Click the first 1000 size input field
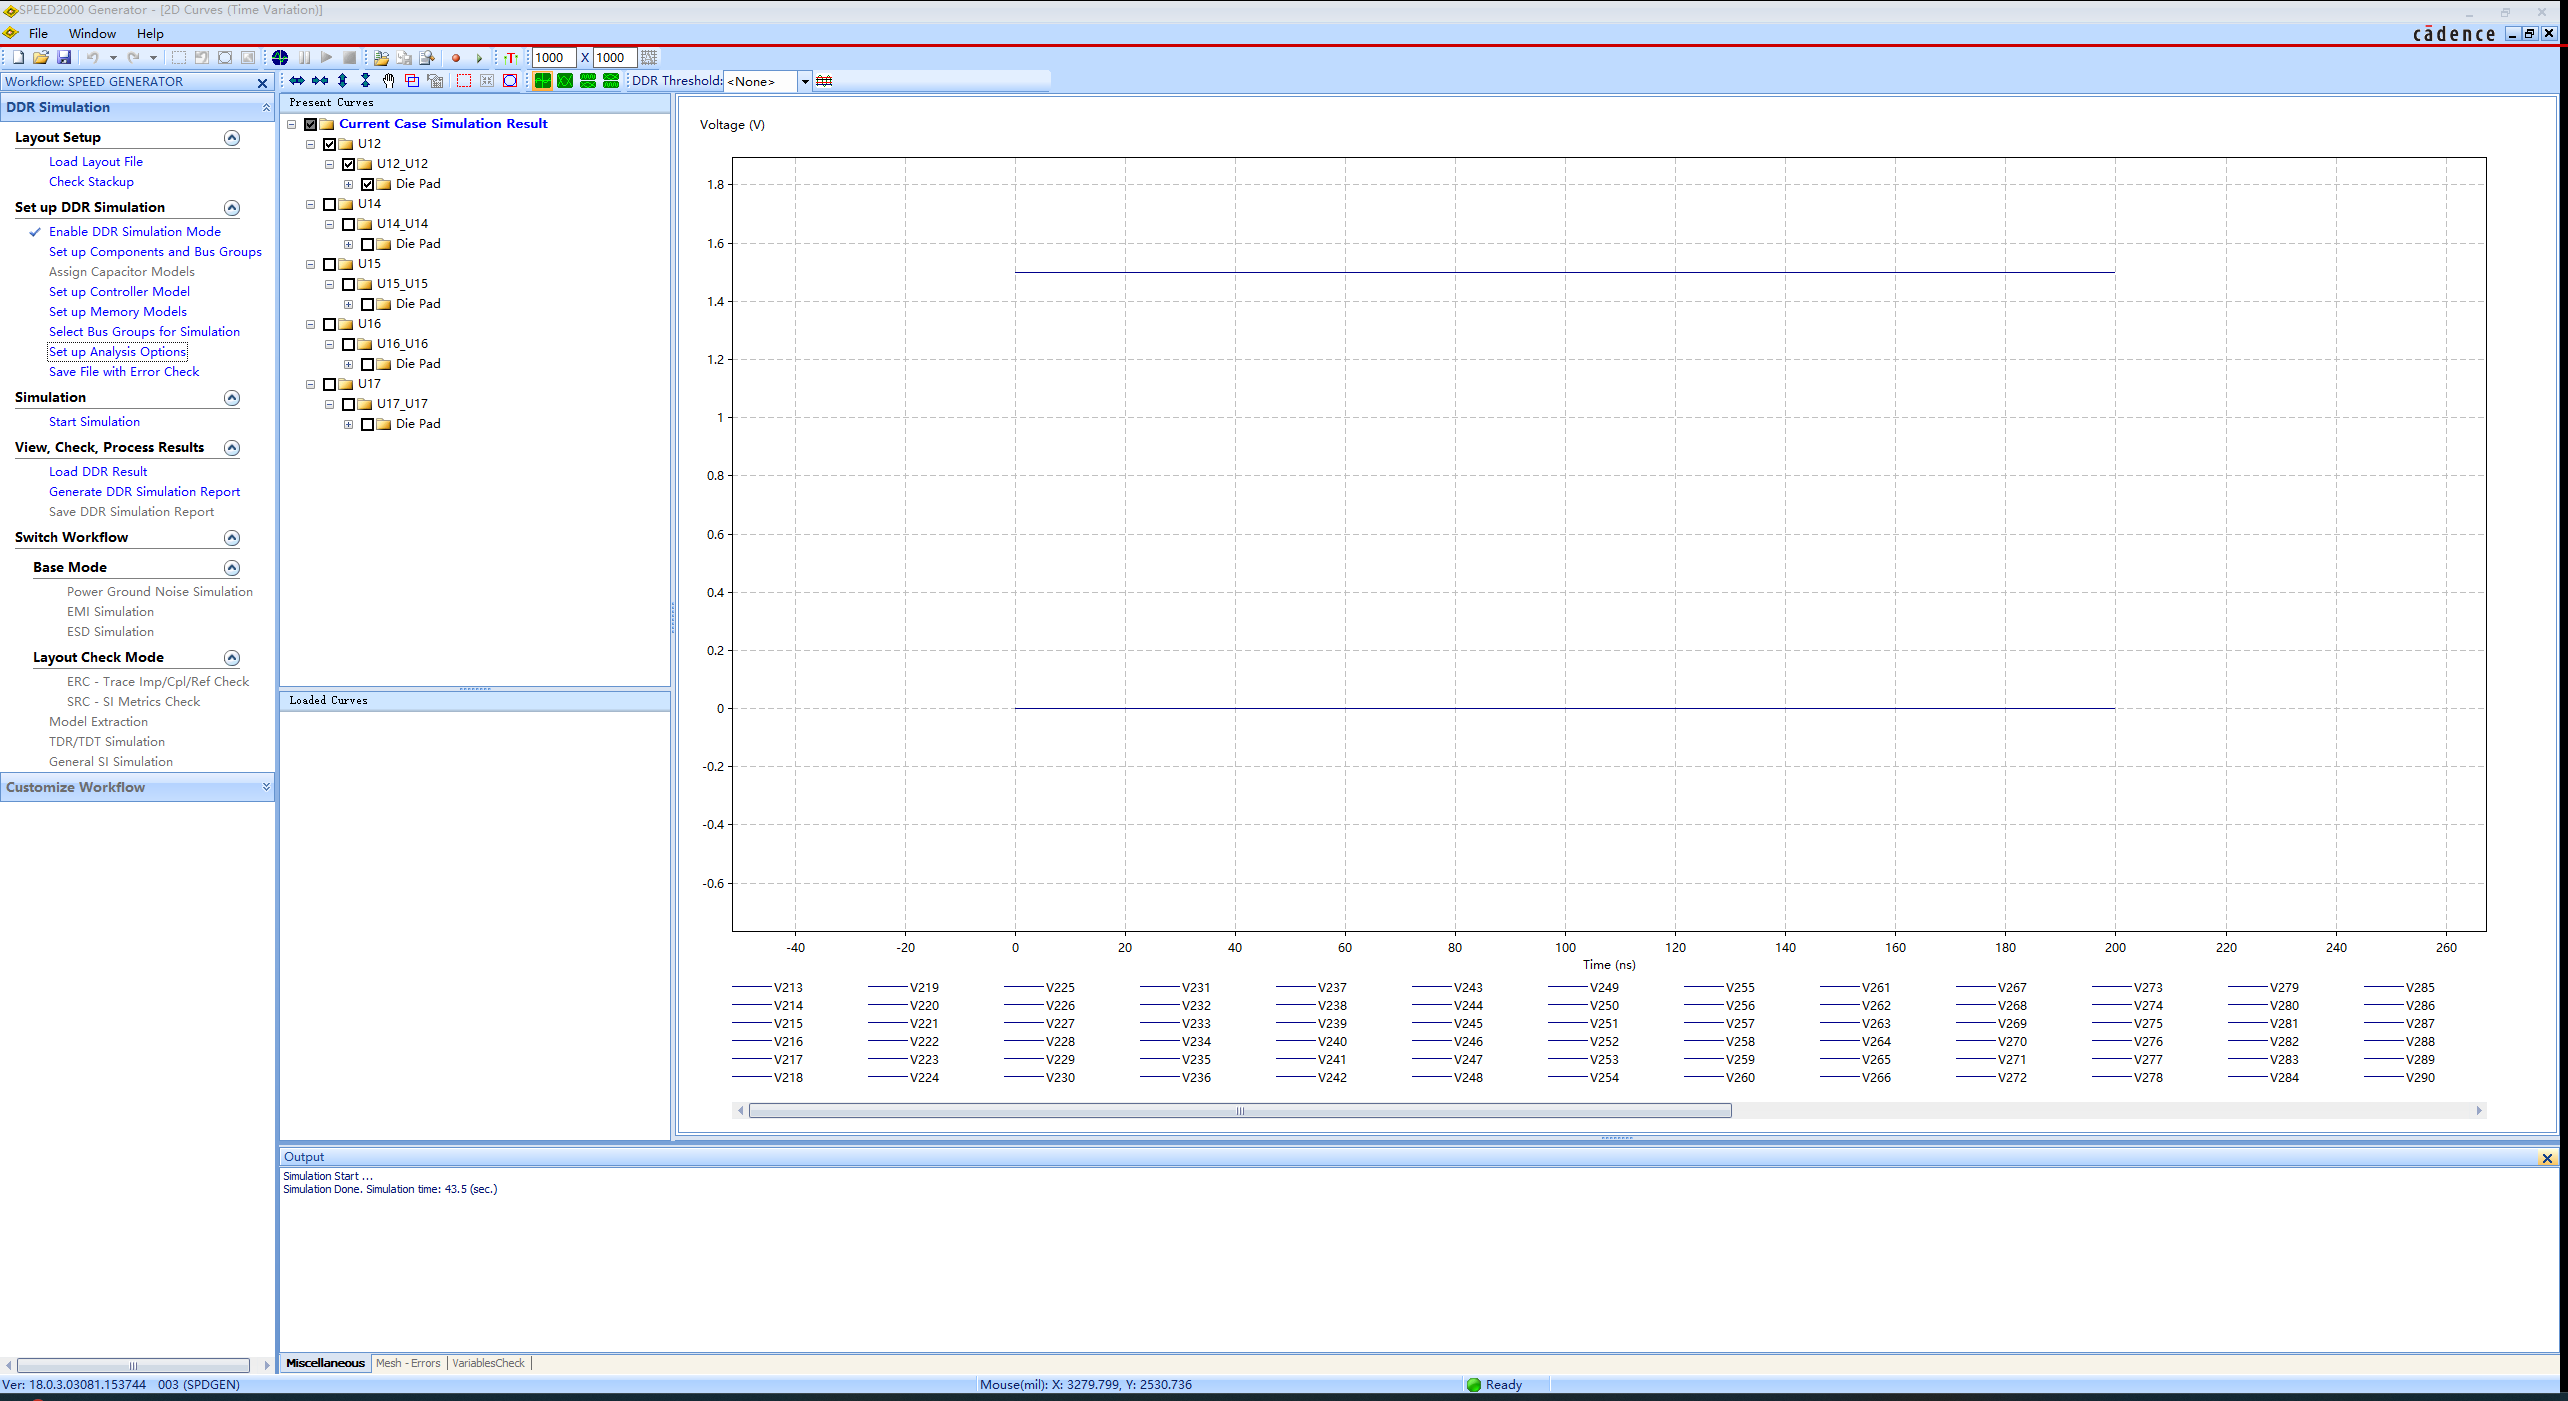 click(553, 58)
